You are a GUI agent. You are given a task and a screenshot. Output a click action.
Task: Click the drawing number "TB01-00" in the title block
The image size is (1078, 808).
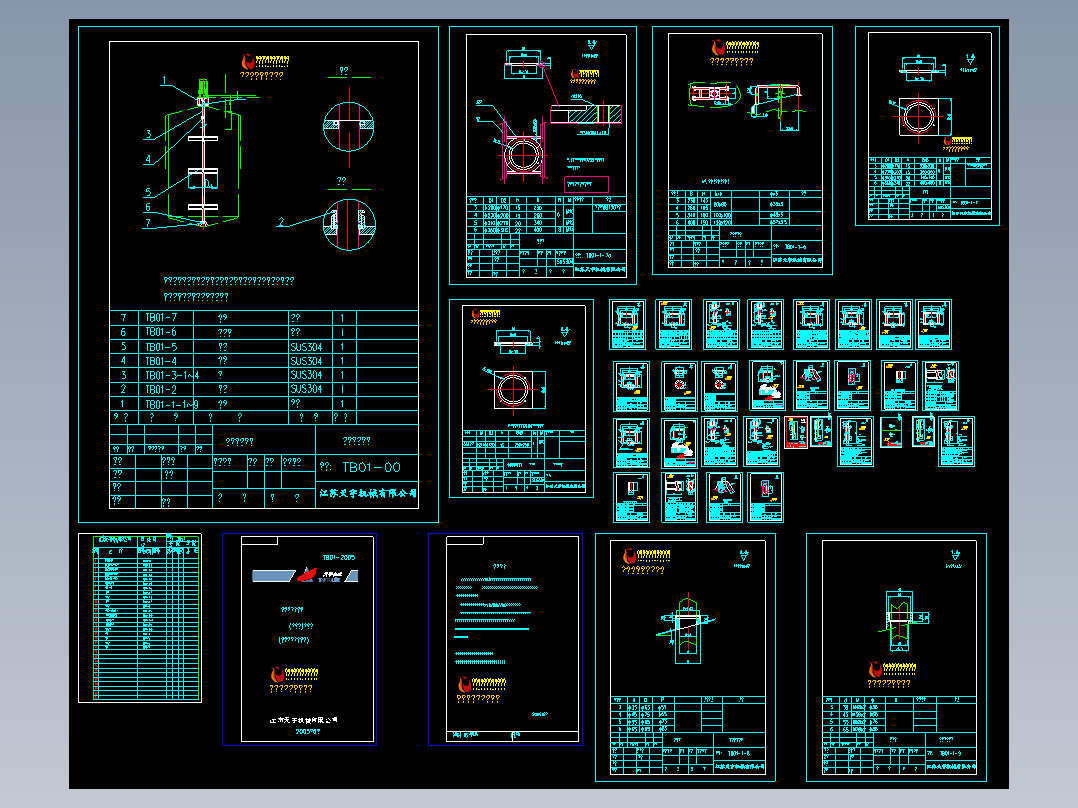tap(371, 468)
